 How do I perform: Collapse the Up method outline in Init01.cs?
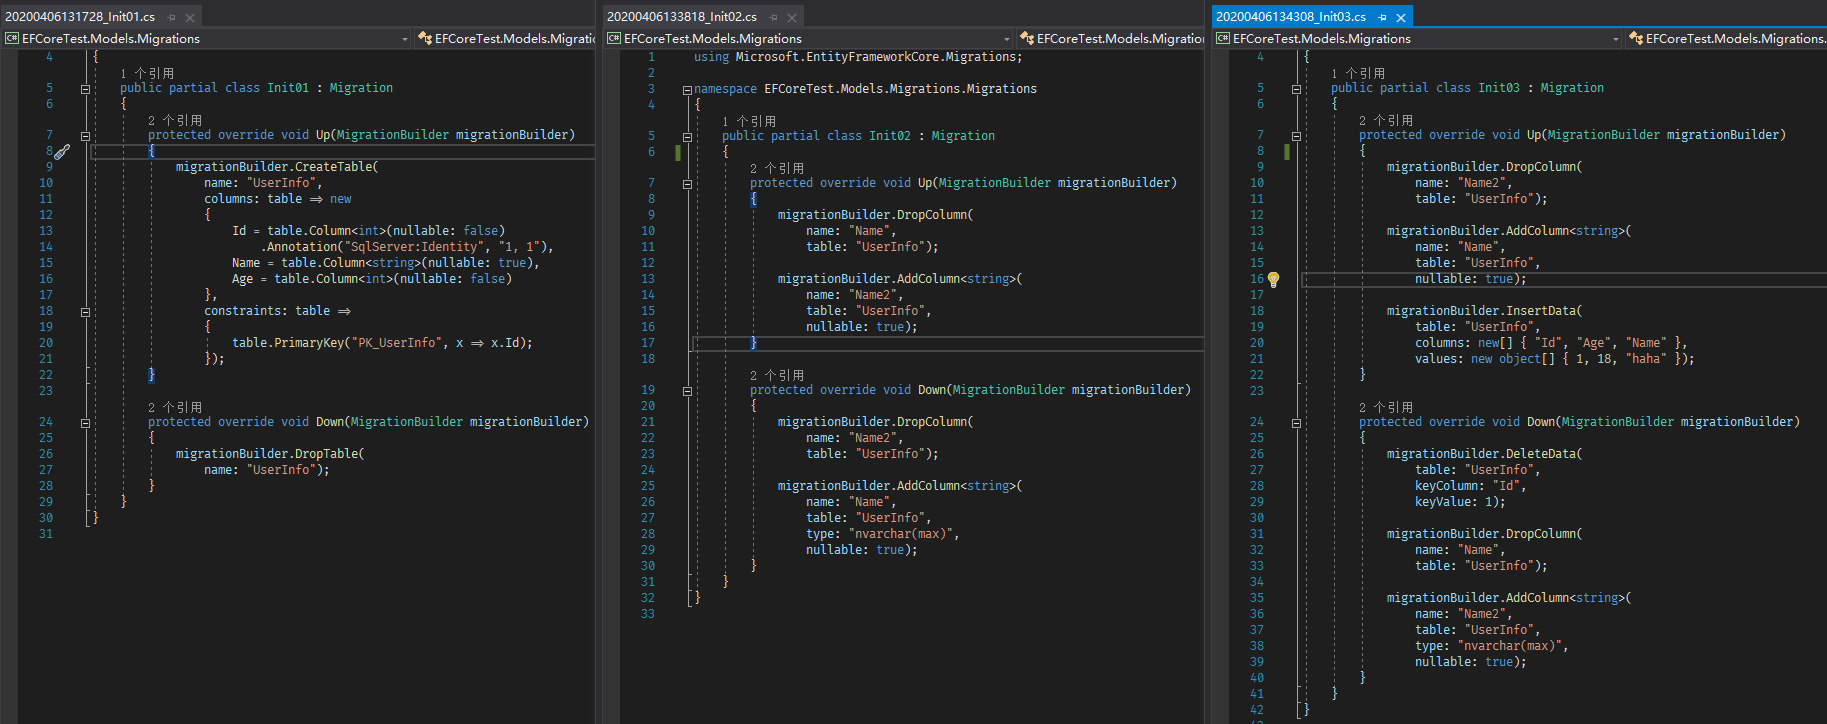pyautogui.click(x=85, y=136)
